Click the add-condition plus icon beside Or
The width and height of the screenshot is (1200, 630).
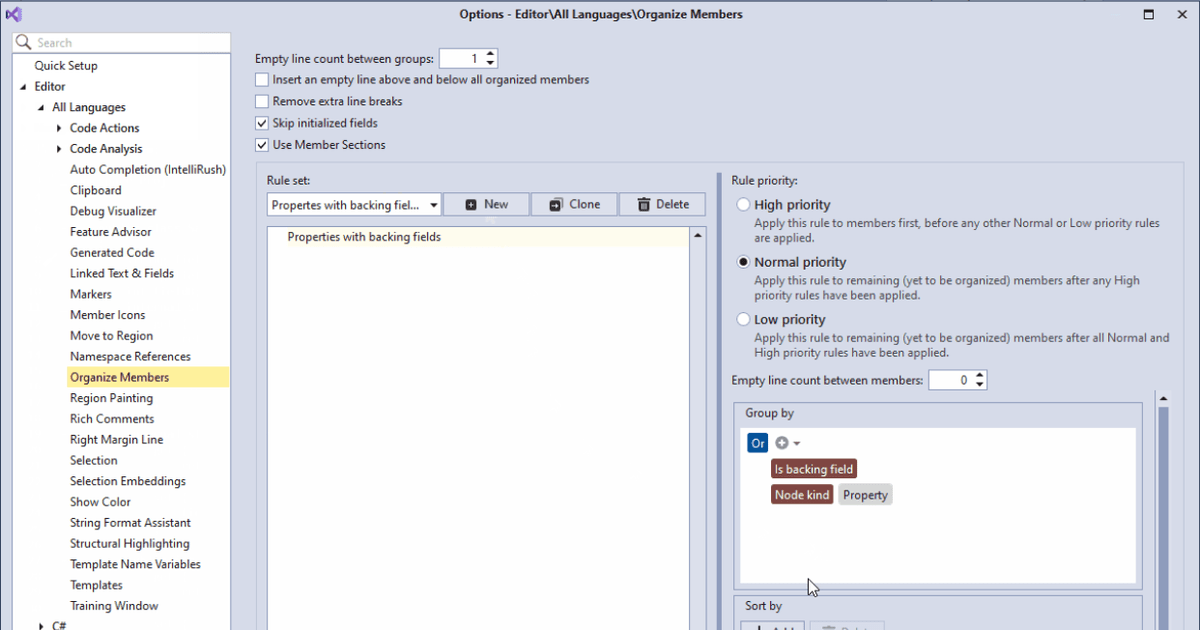(782, 443)
